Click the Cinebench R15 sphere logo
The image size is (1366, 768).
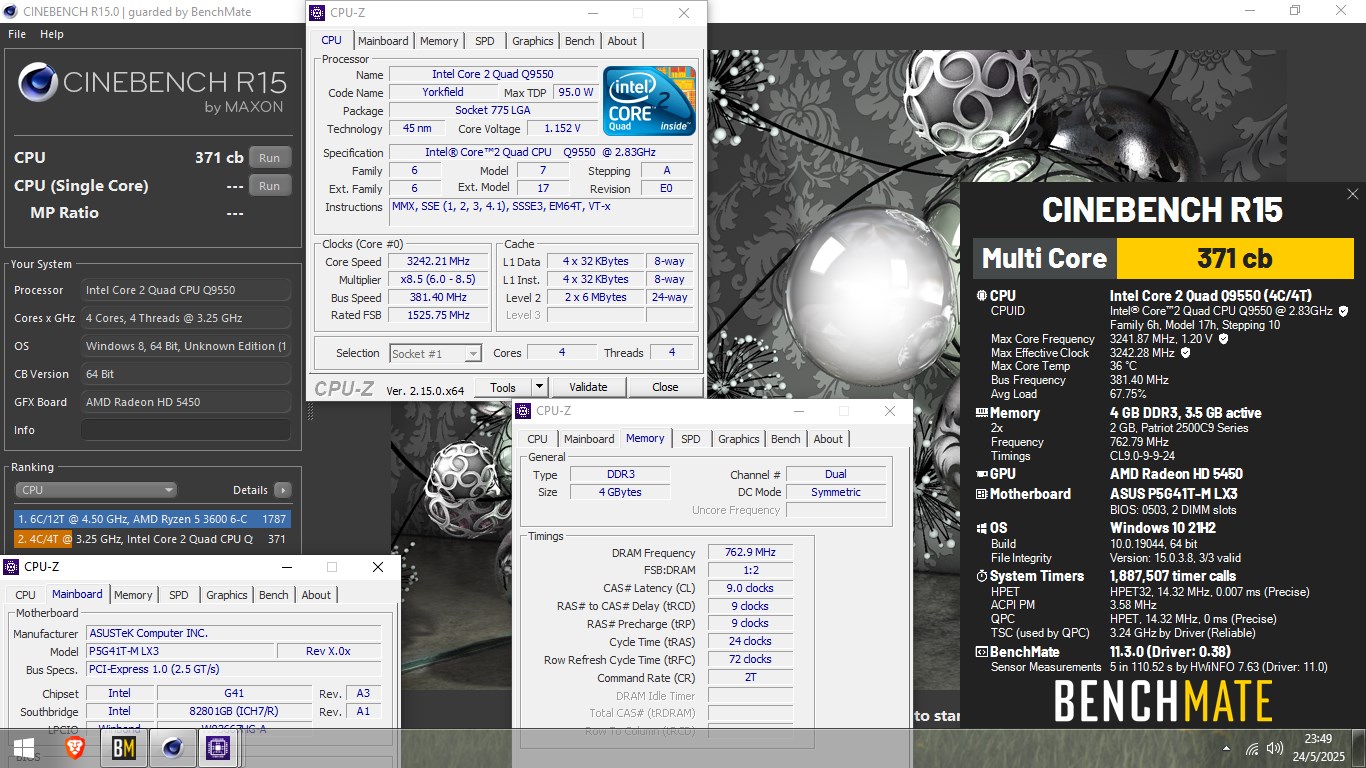click(38, 82)
